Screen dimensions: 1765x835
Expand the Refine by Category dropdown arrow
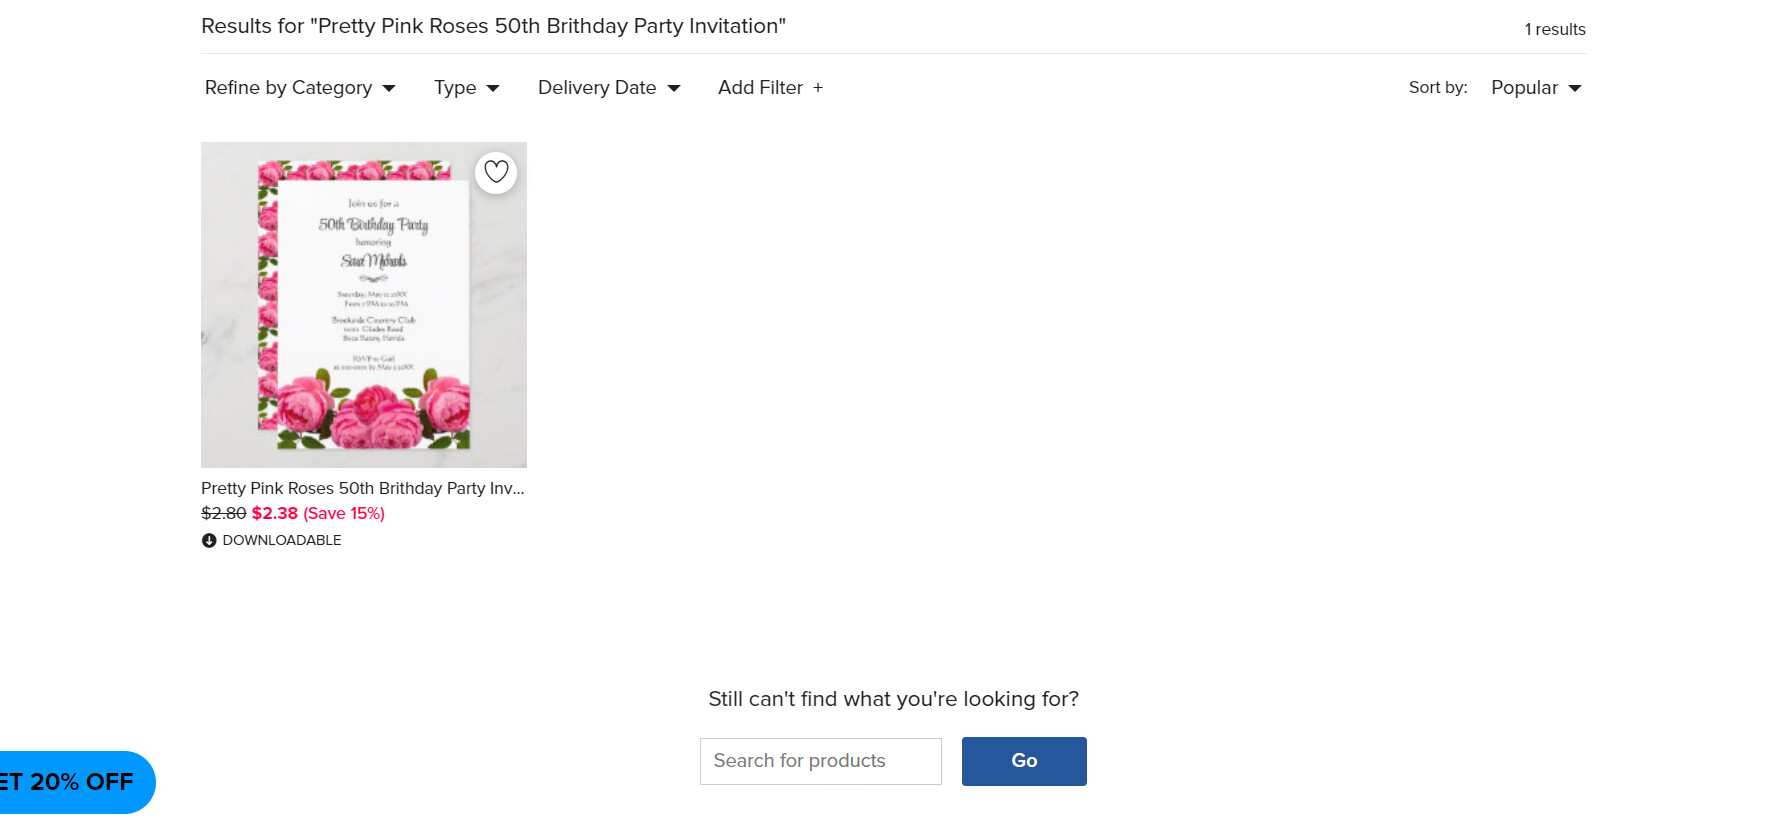click(x=389, y=88)
